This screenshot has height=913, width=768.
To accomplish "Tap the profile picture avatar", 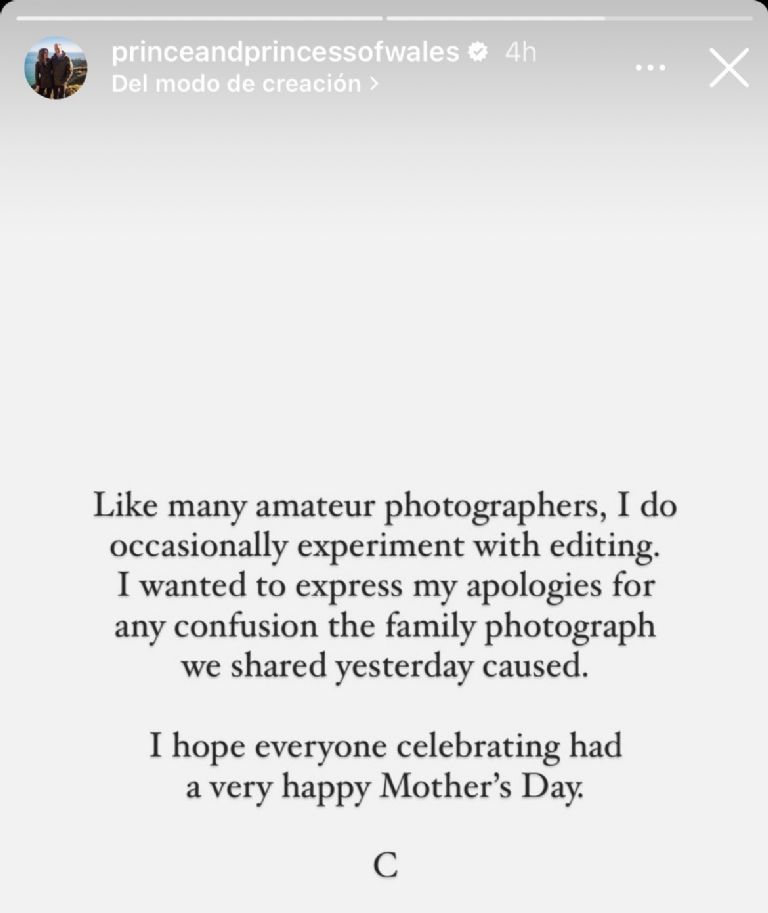I will pos(55,68).
